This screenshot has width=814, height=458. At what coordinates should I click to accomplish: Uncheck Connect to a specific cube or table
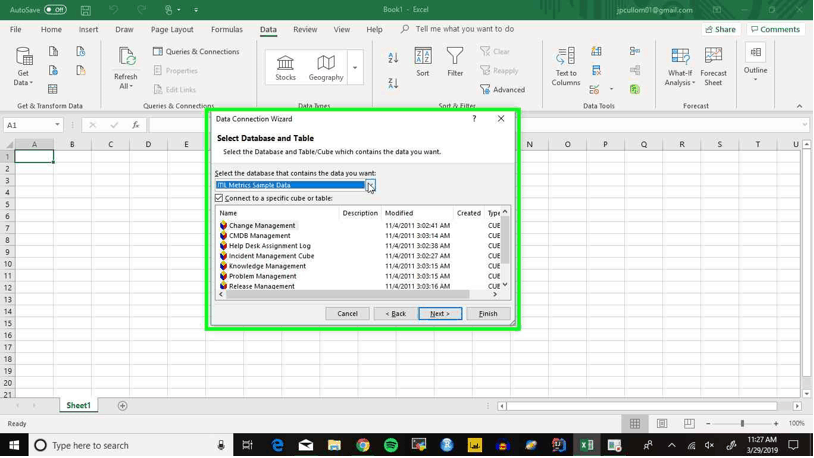pyautogui.click(x=220, y=198)
